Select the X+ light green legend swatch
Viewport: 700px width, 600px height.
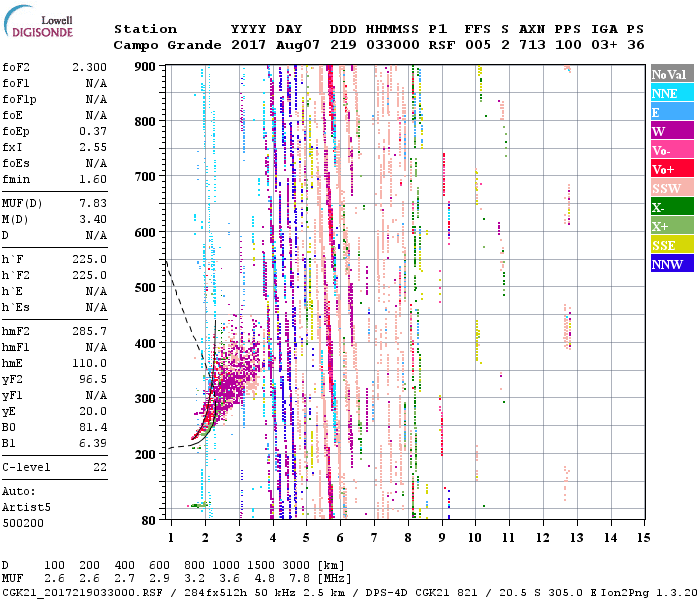672,226
